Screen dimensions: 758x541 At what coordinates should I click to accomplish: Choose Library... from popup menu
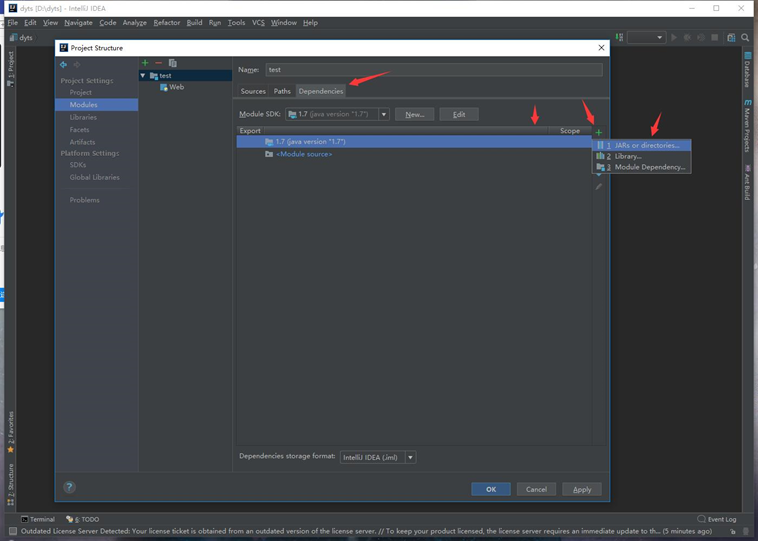click(x=641, y=156)
